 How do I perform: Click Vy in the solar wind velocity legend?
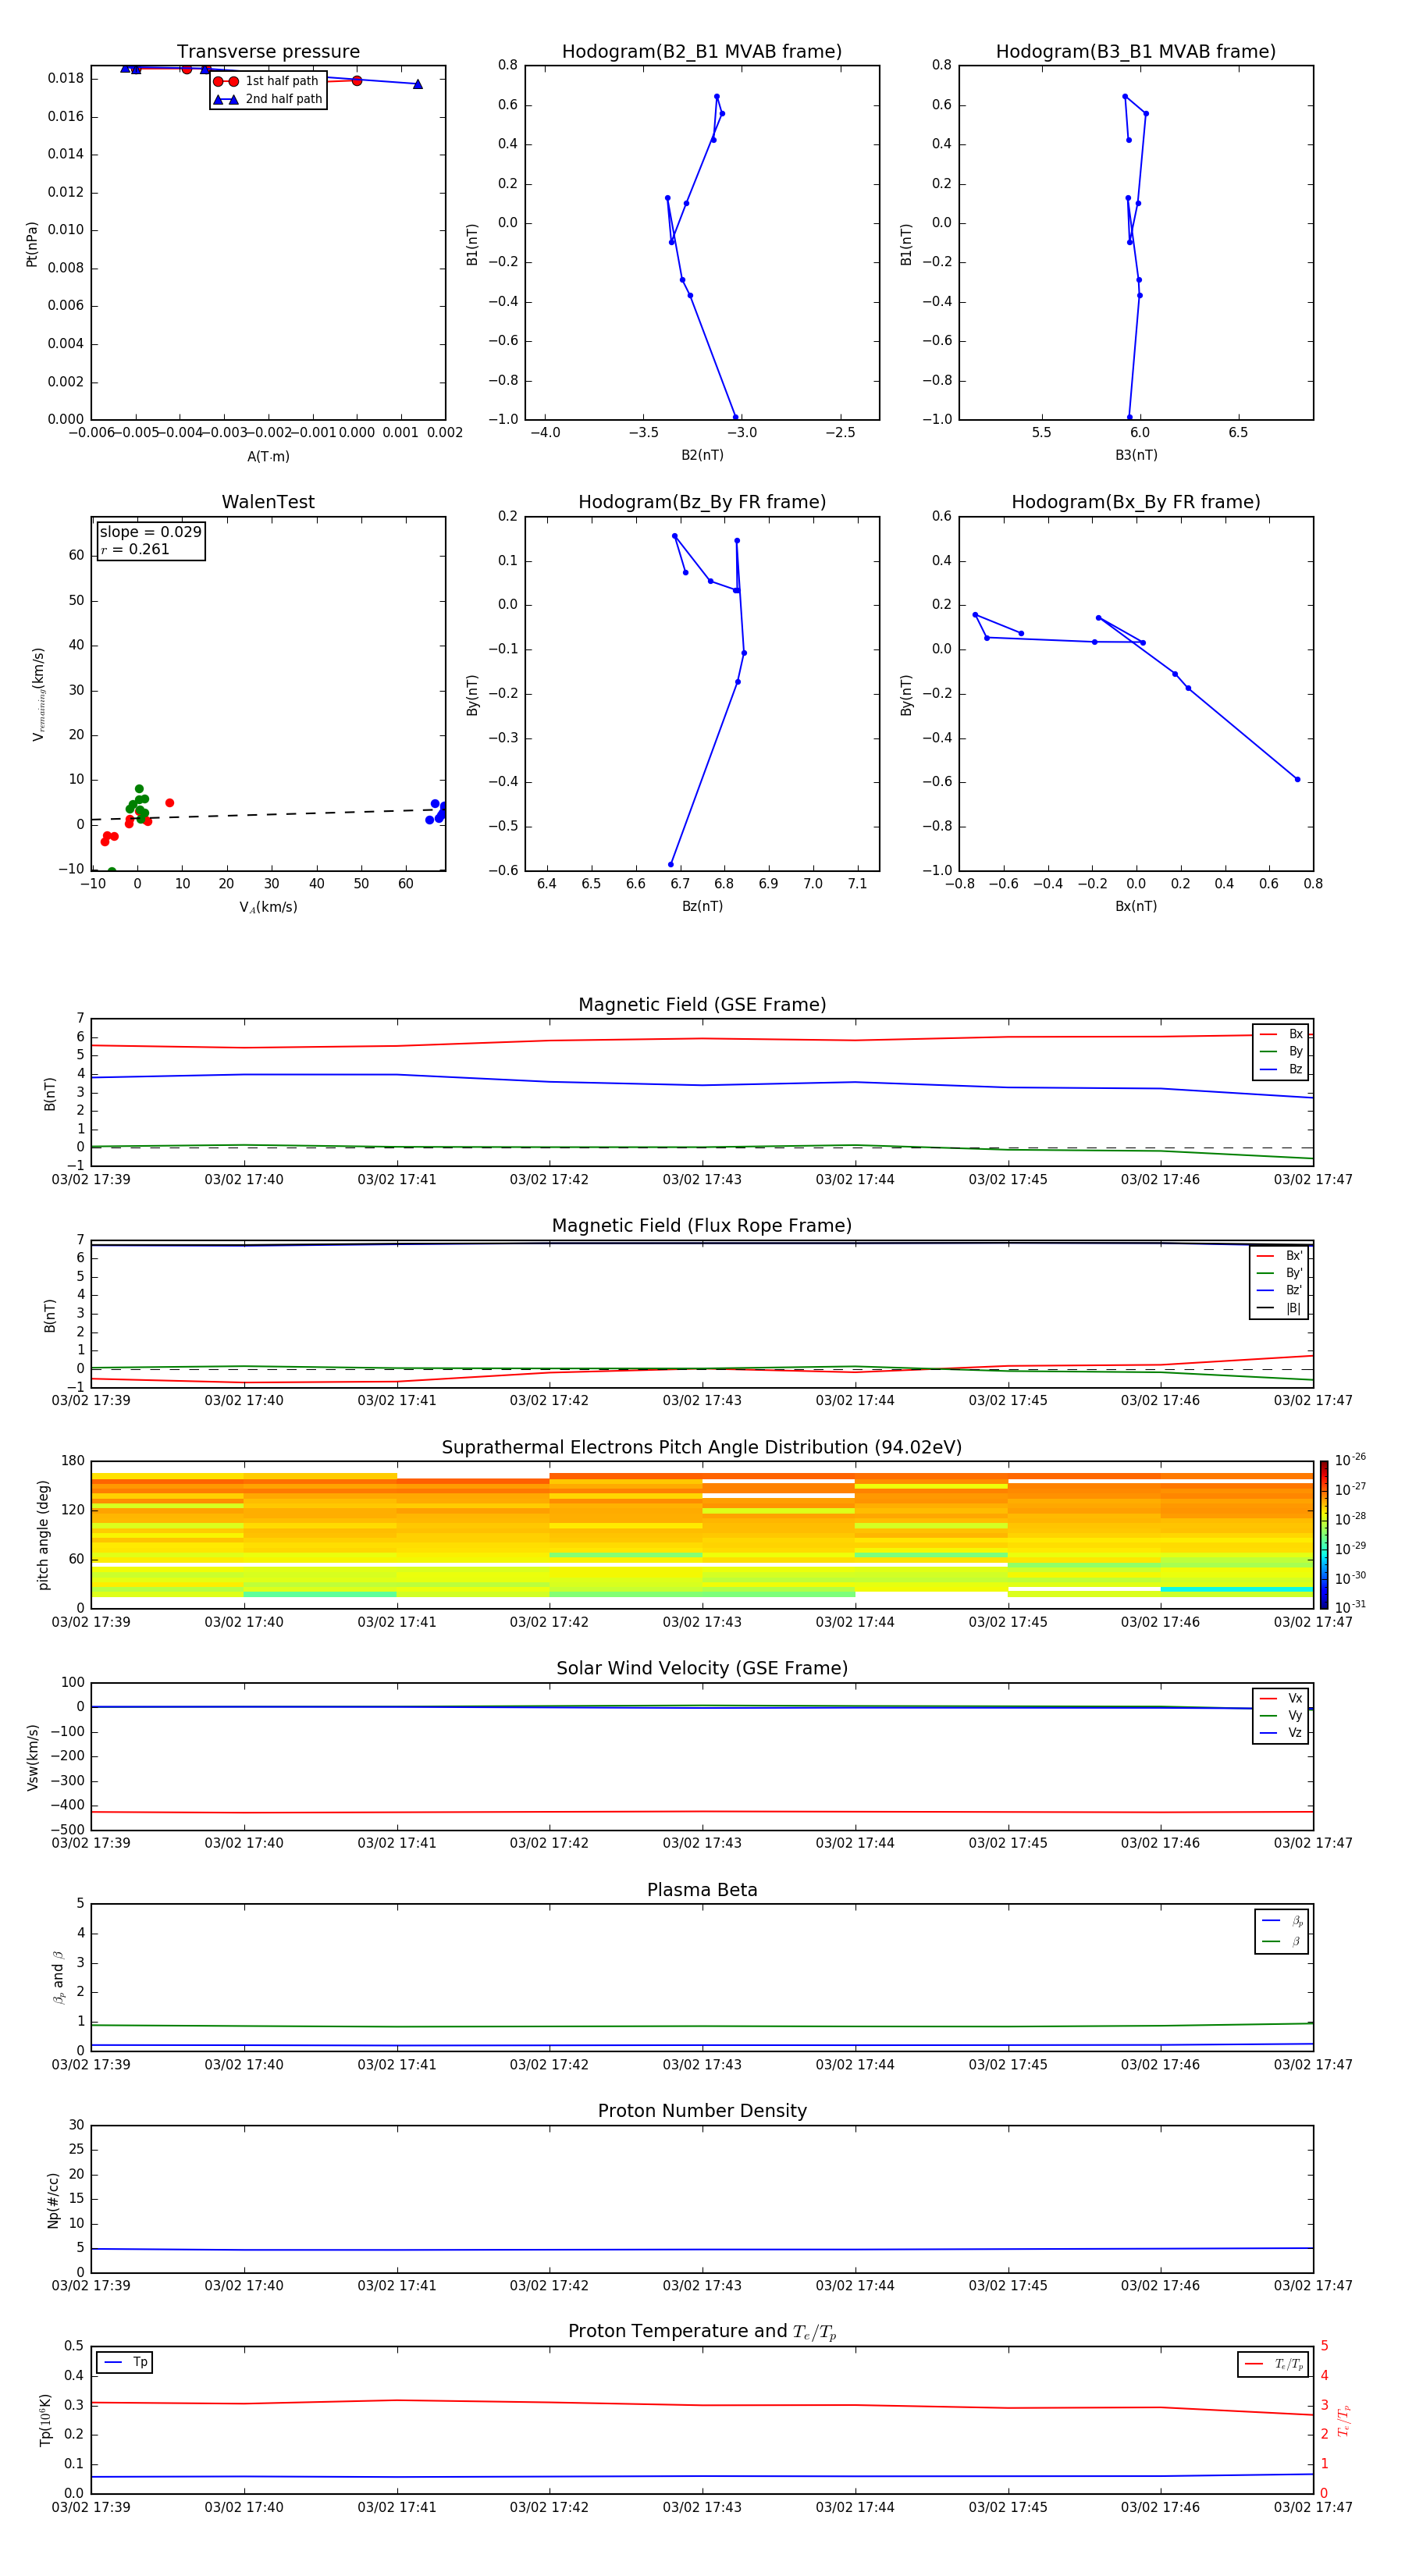click(1281, 1716)
